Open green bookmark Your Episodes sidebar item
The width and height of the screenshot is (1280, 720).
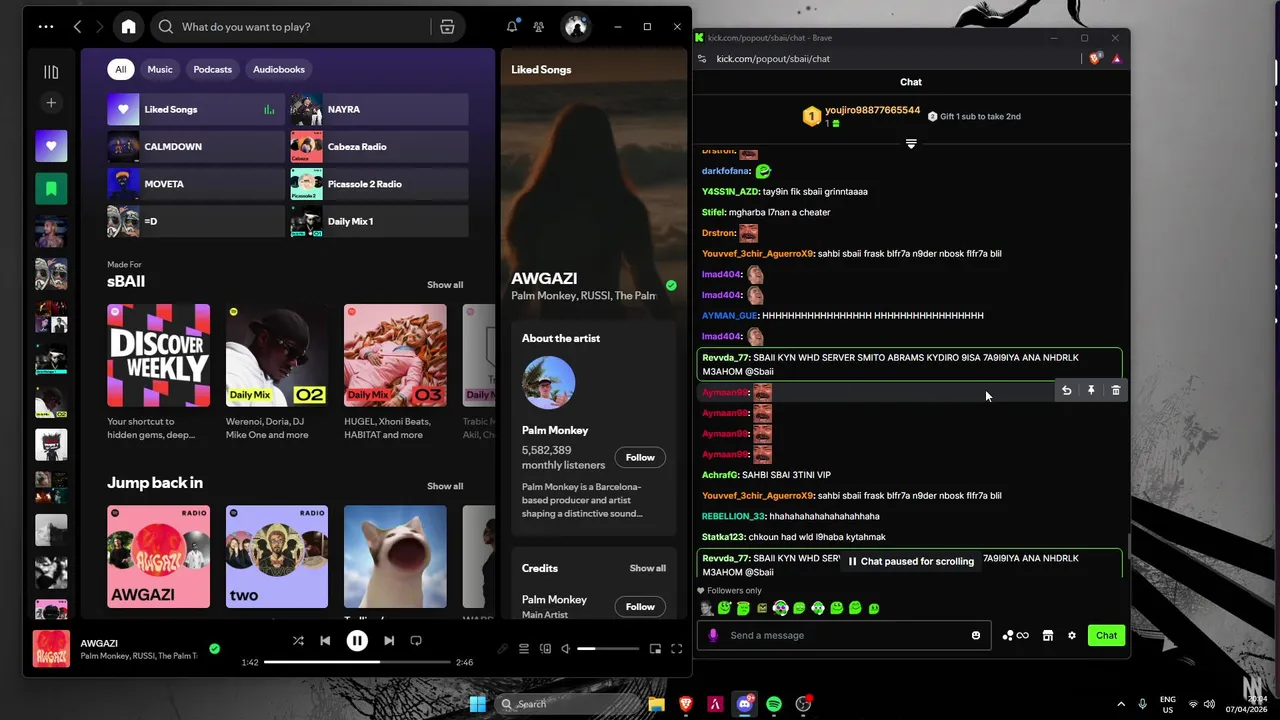tap(51, 188)
